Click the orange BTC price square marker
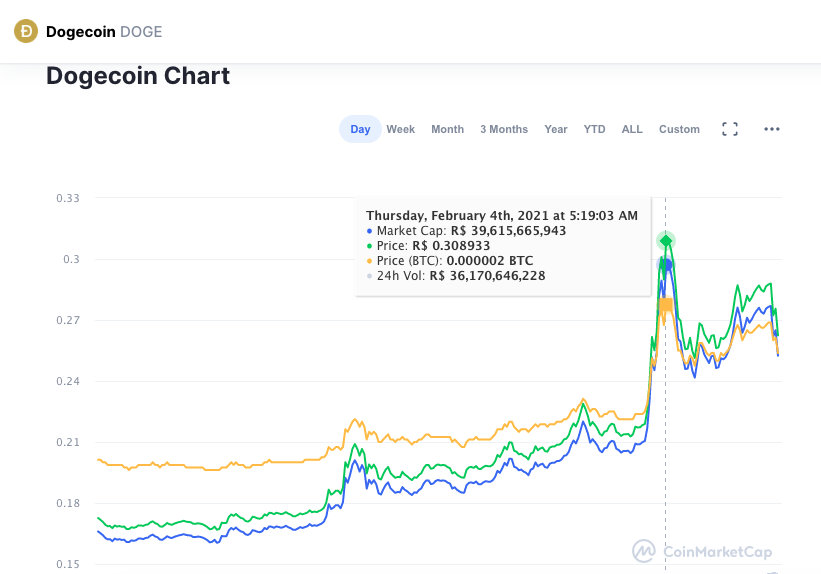This screenshot has height=574, width=821. pyautogui.click(x=666, y=305)
